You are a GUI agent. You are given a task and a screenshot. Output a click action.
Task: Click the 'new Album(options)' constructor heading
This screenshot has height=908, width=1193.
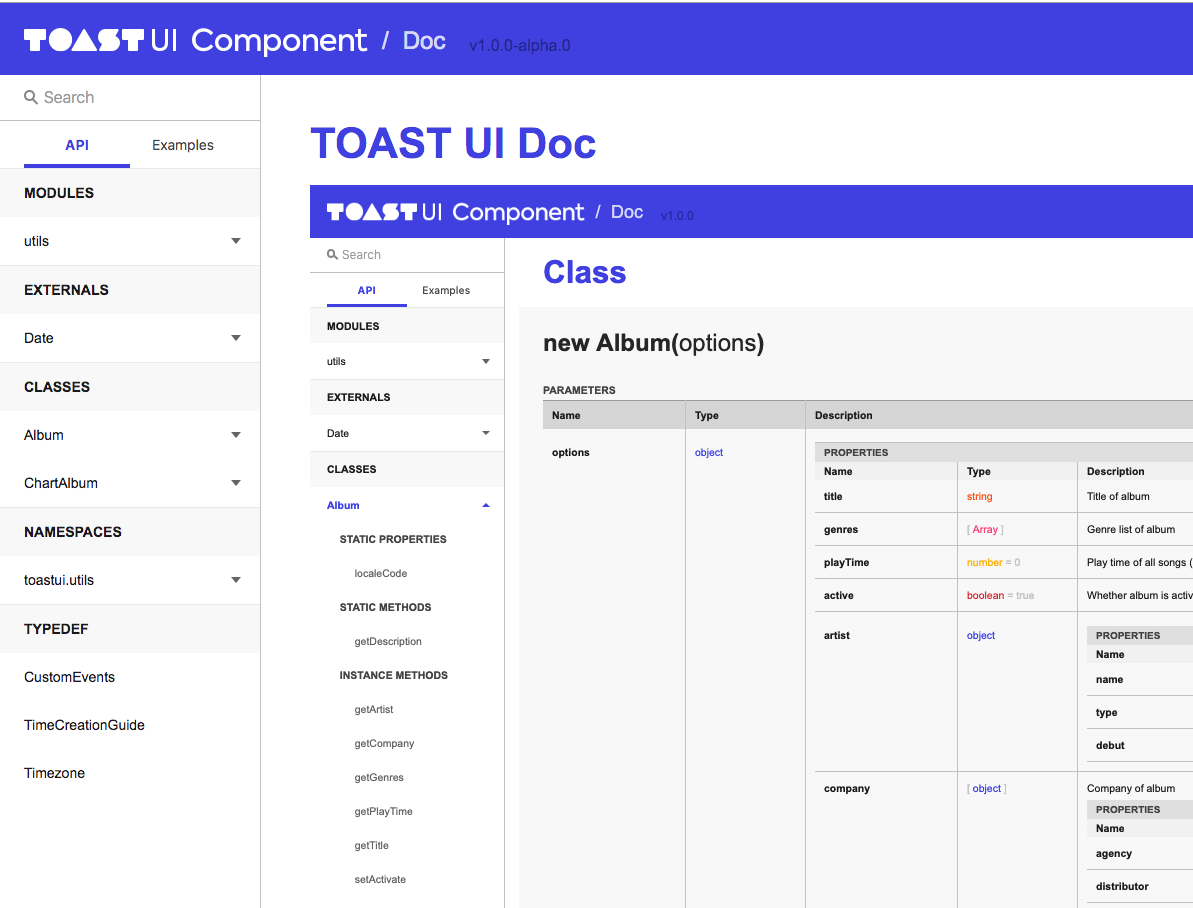coord(653,343)
